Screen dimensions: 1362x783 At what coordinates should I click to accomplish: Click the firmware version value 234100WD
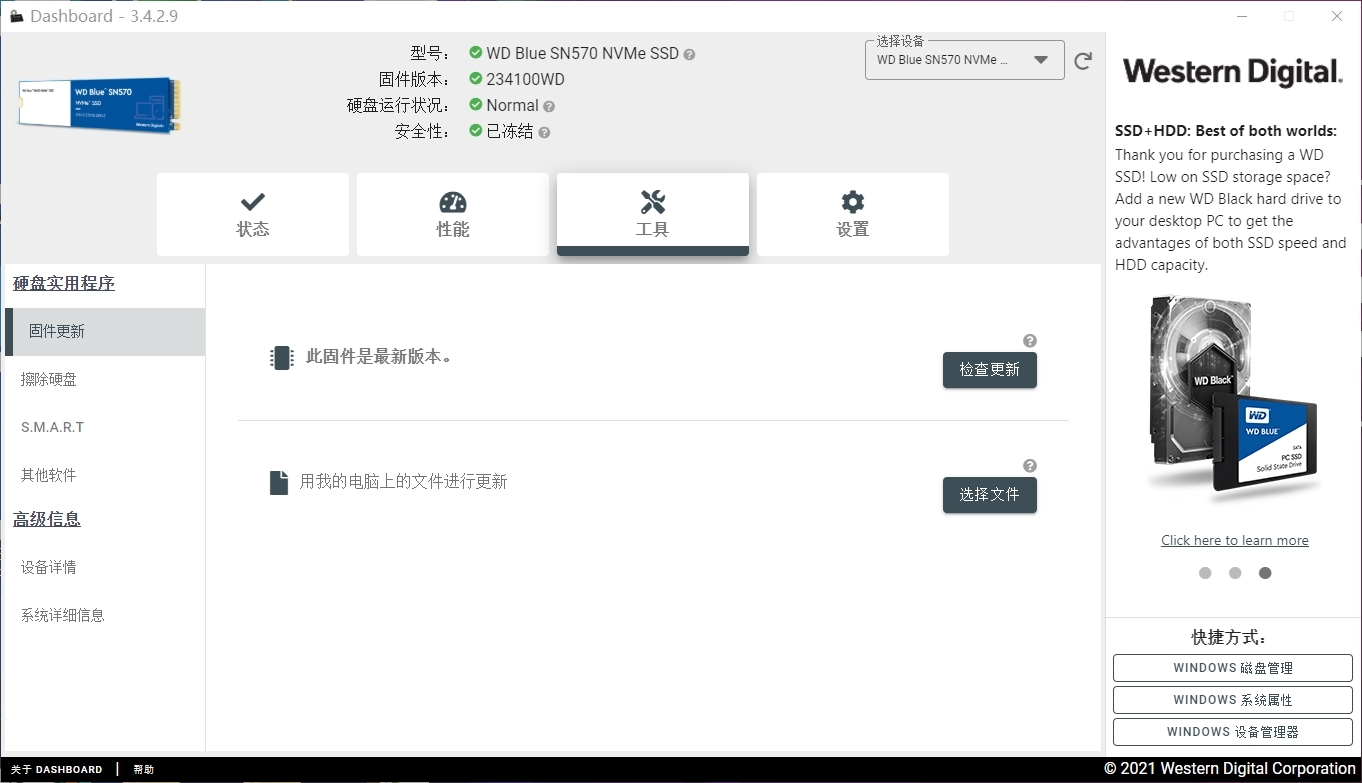pyautogui.click(x=525, y=80)
